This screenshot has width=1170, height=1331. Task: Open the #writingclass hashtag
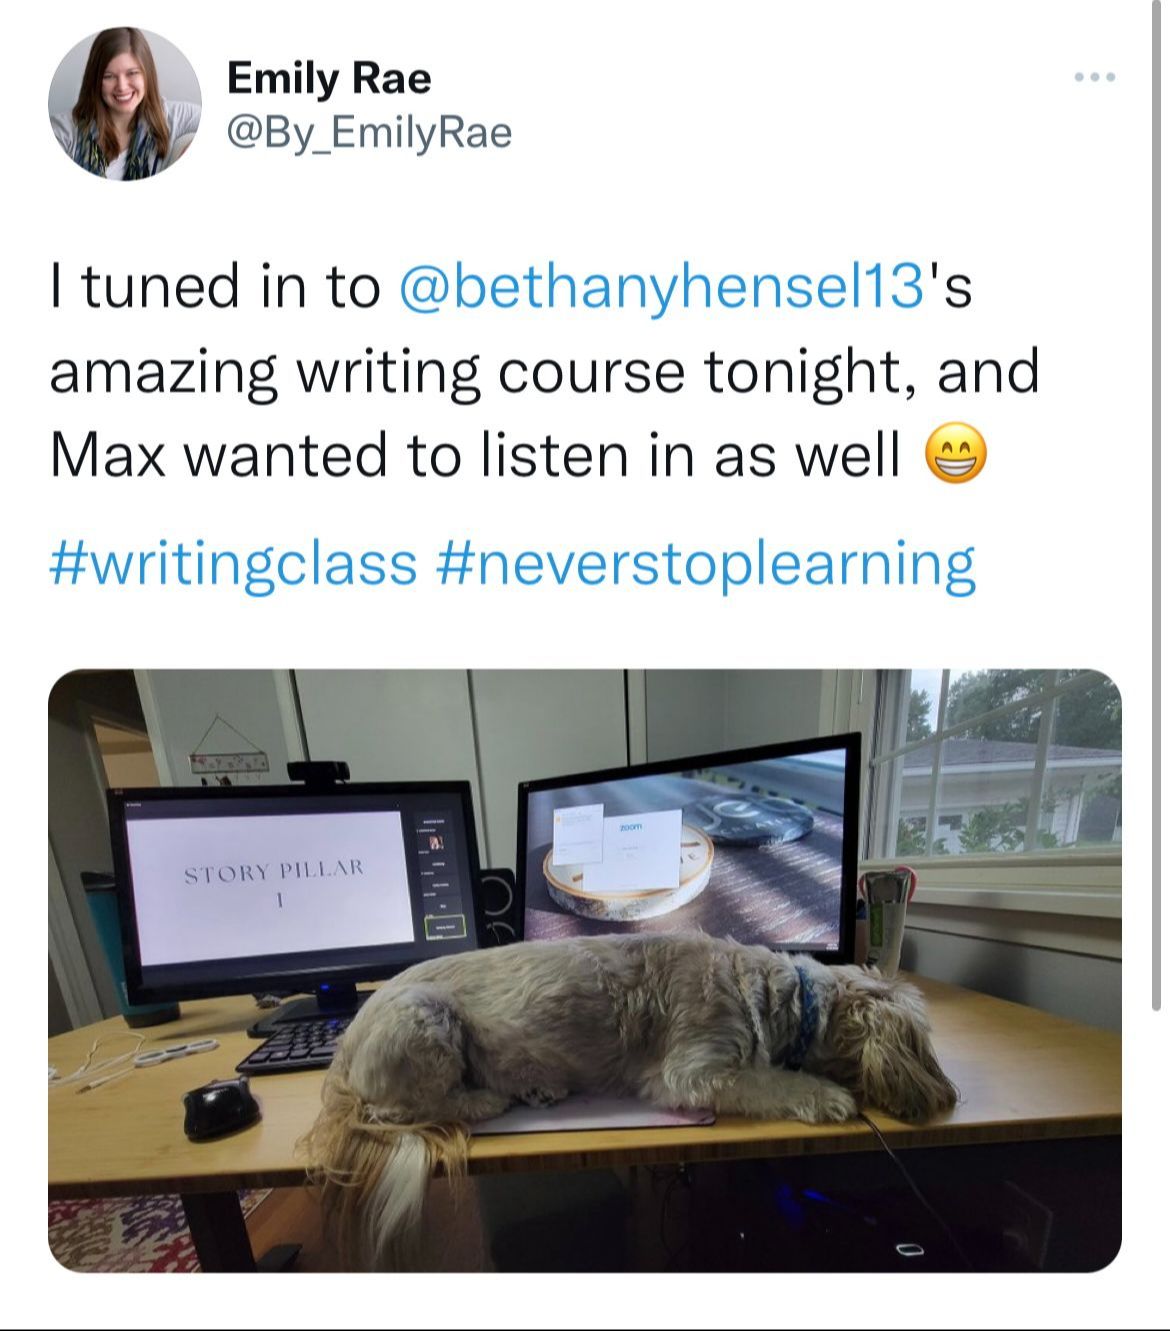233,563
